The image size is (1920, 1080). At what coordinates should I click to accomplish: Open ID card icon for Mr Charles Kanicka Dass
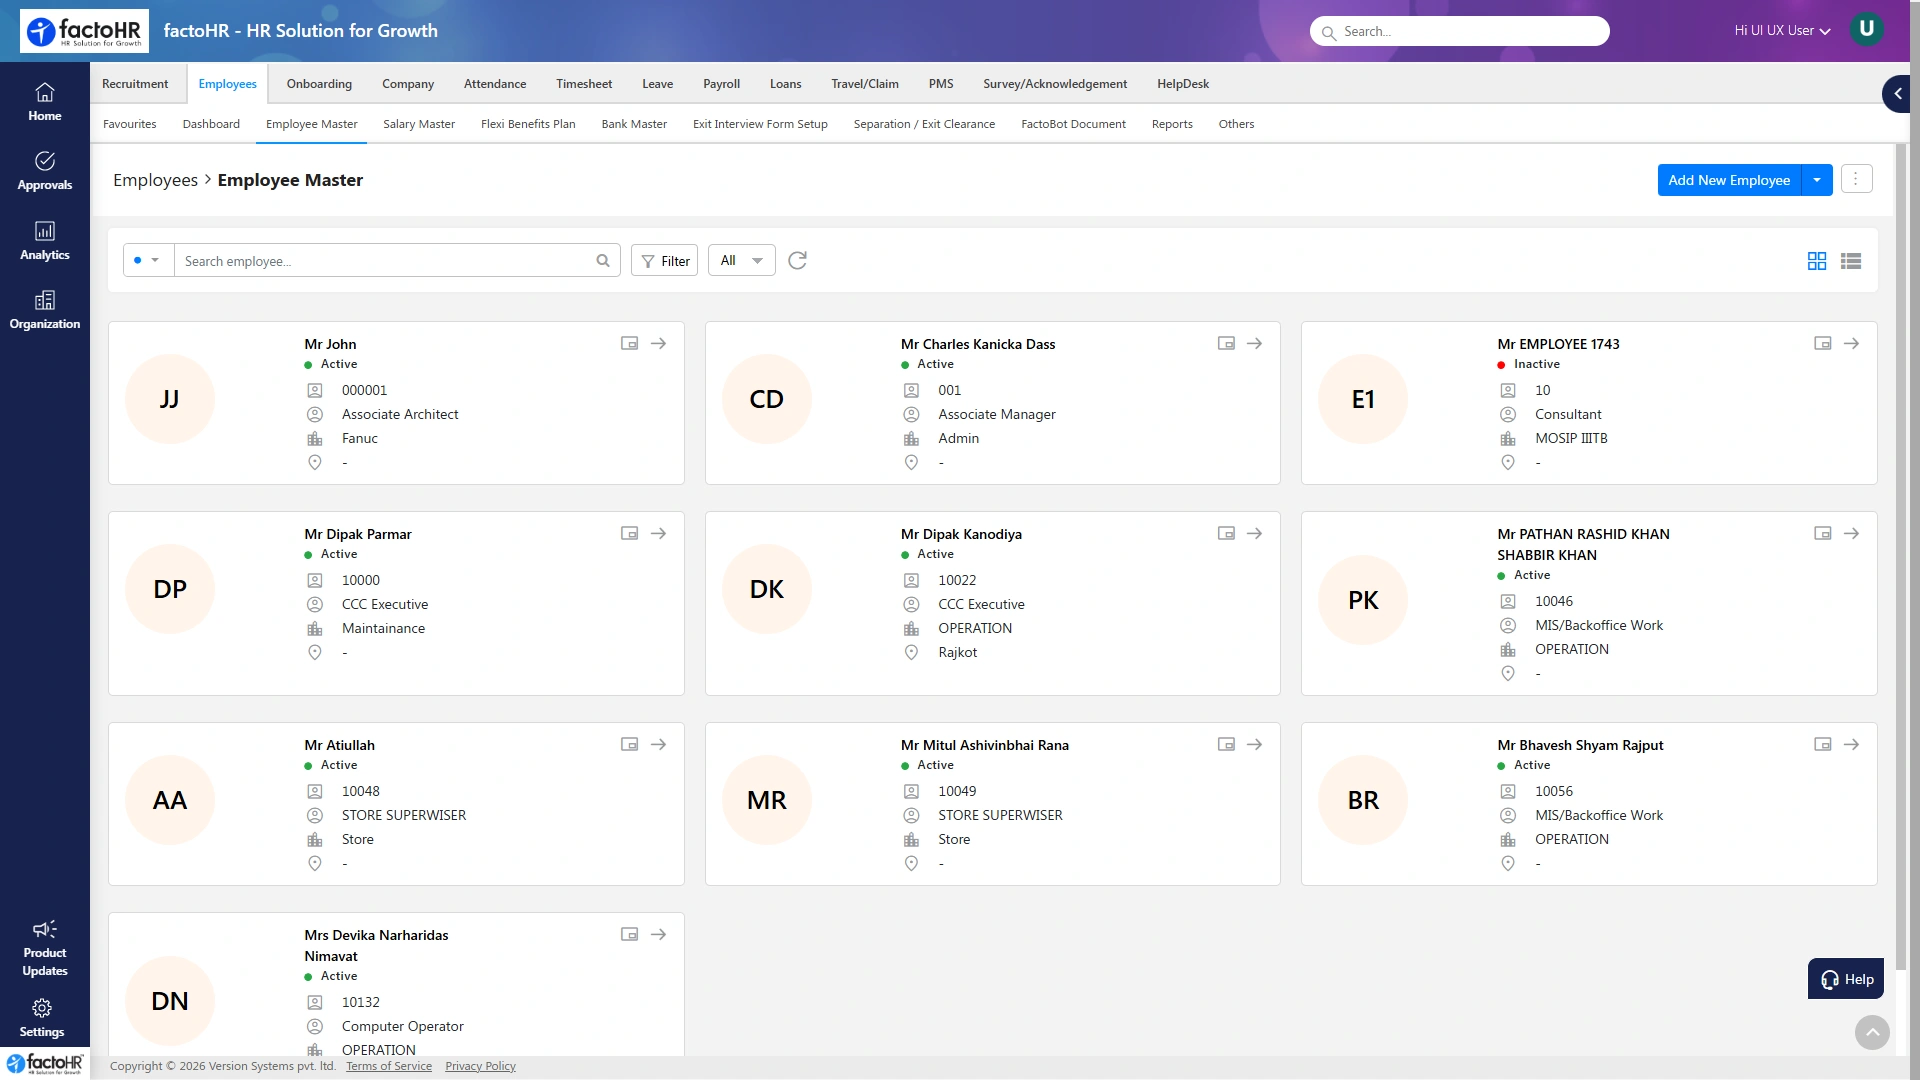pyautogui.click(x=1226, y=343)
